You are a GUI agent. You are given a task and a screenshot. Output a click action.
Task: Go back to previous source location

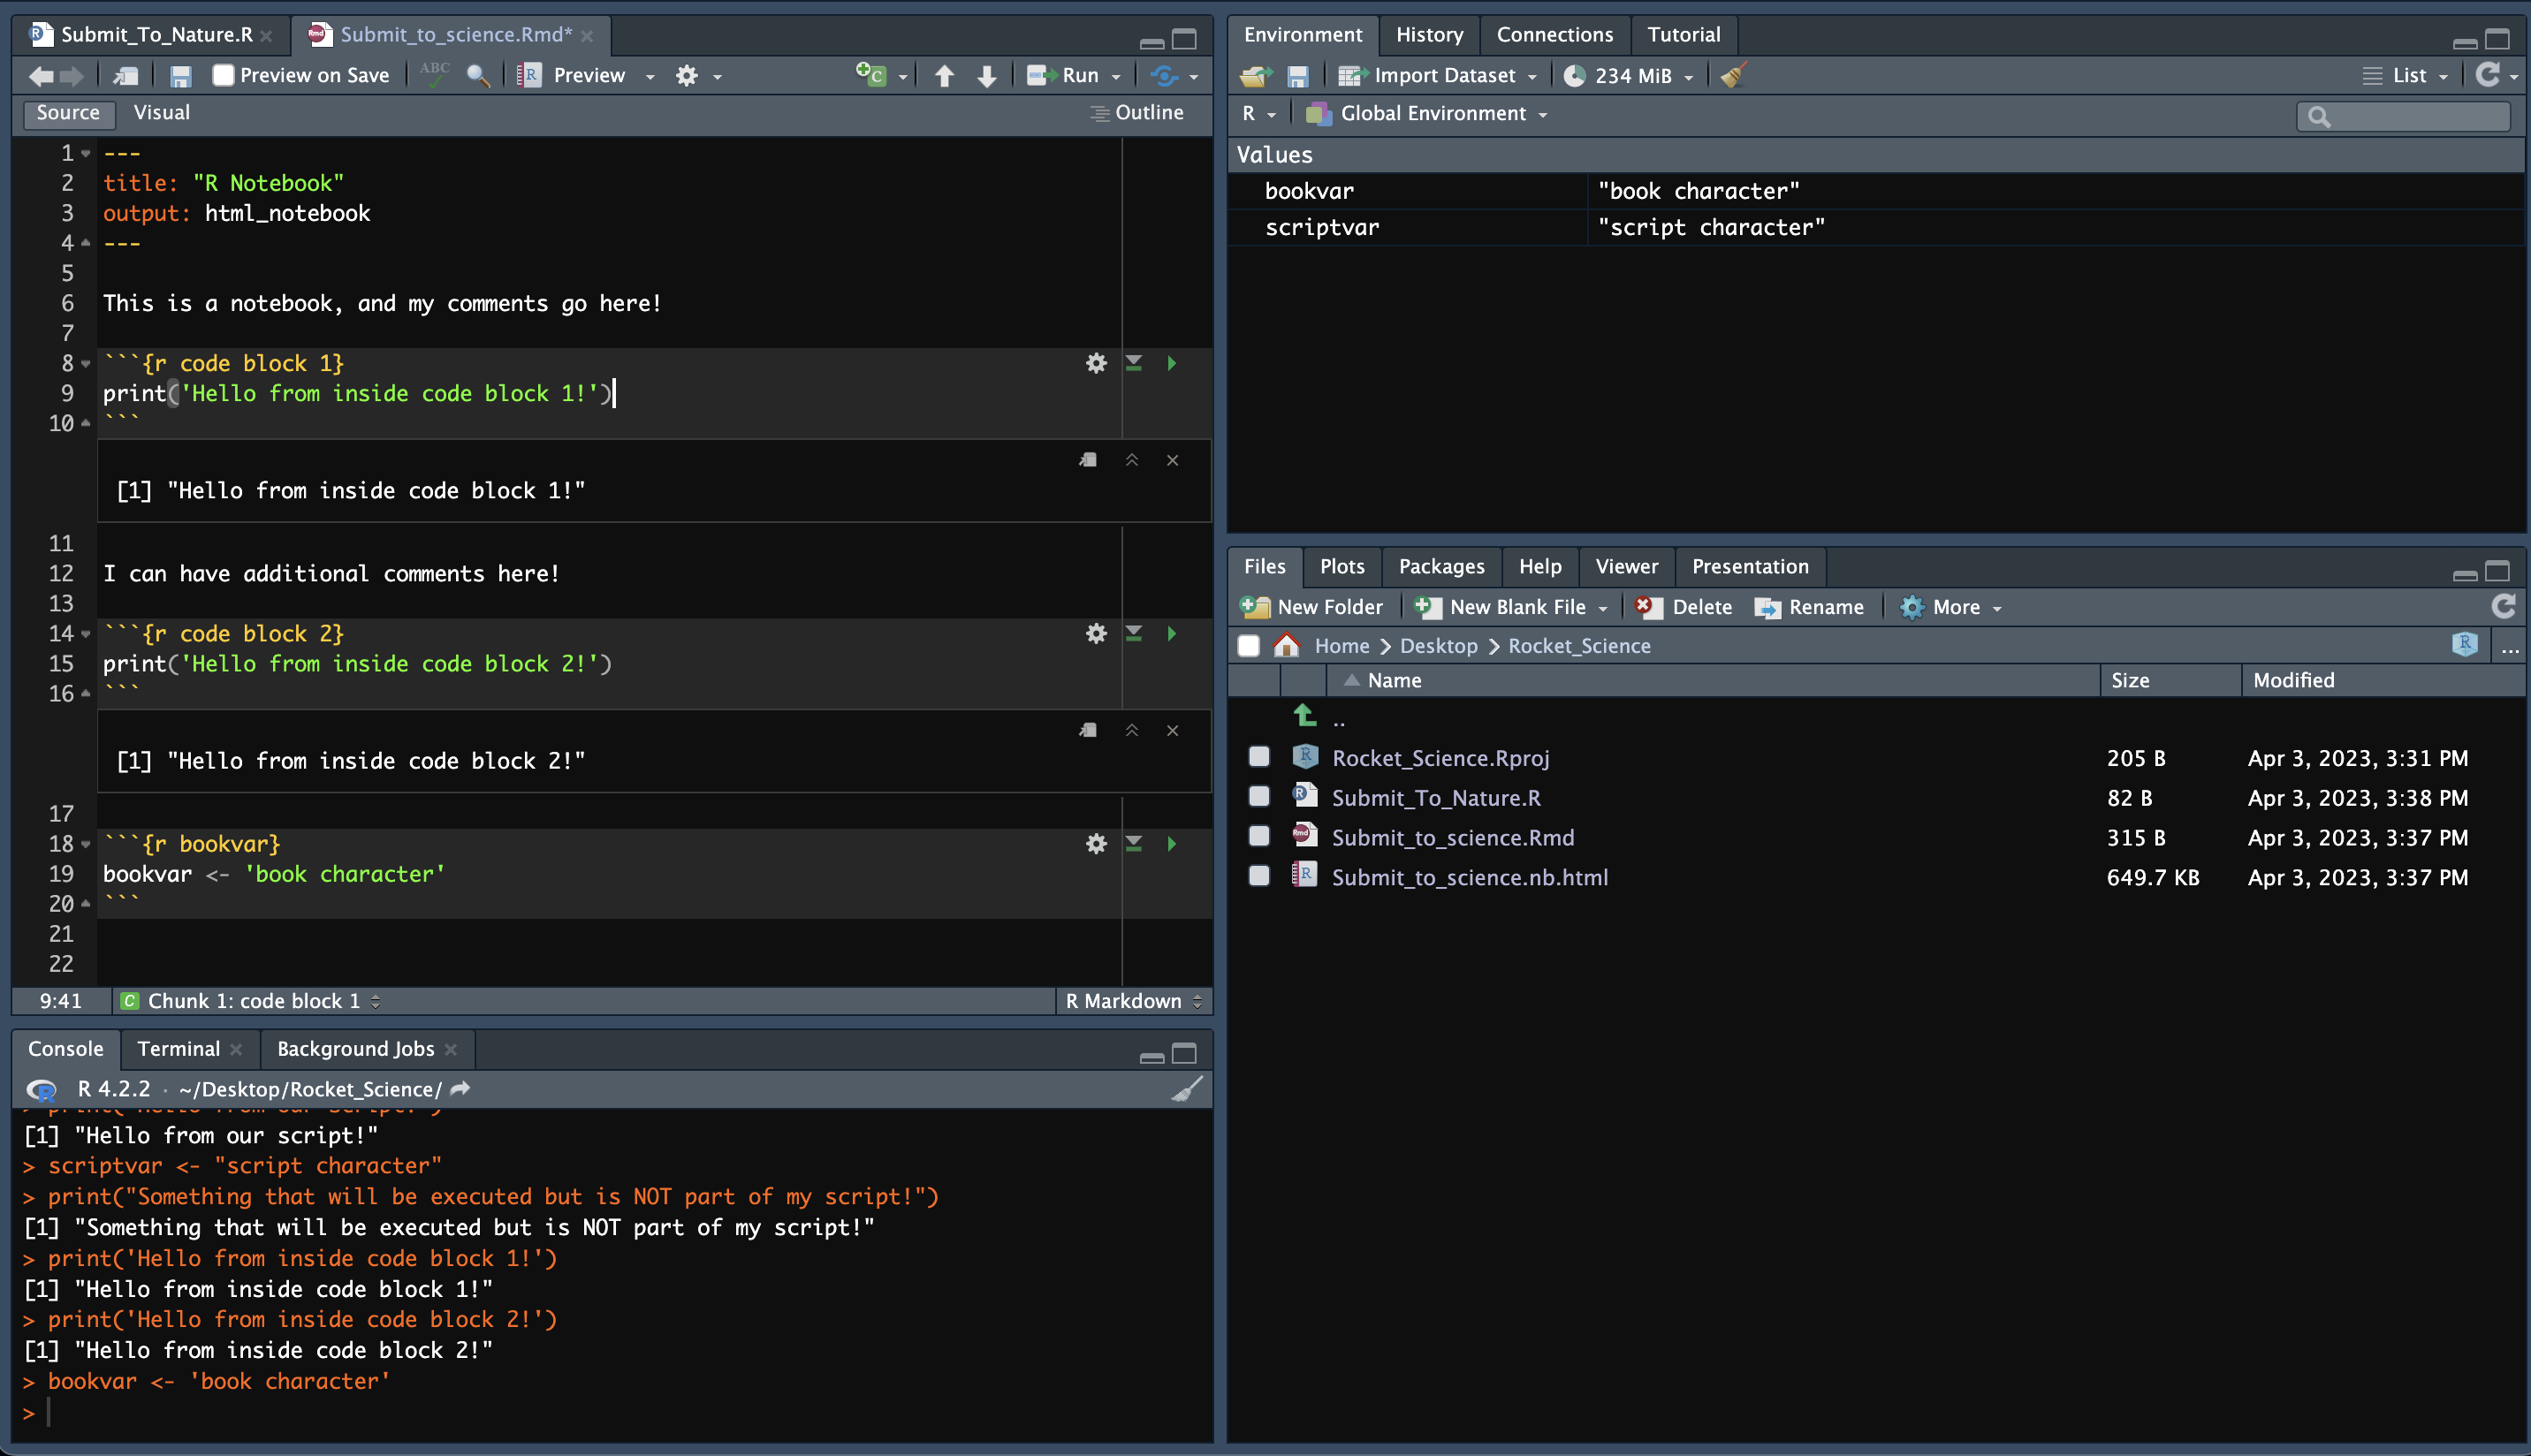[41, 76]
